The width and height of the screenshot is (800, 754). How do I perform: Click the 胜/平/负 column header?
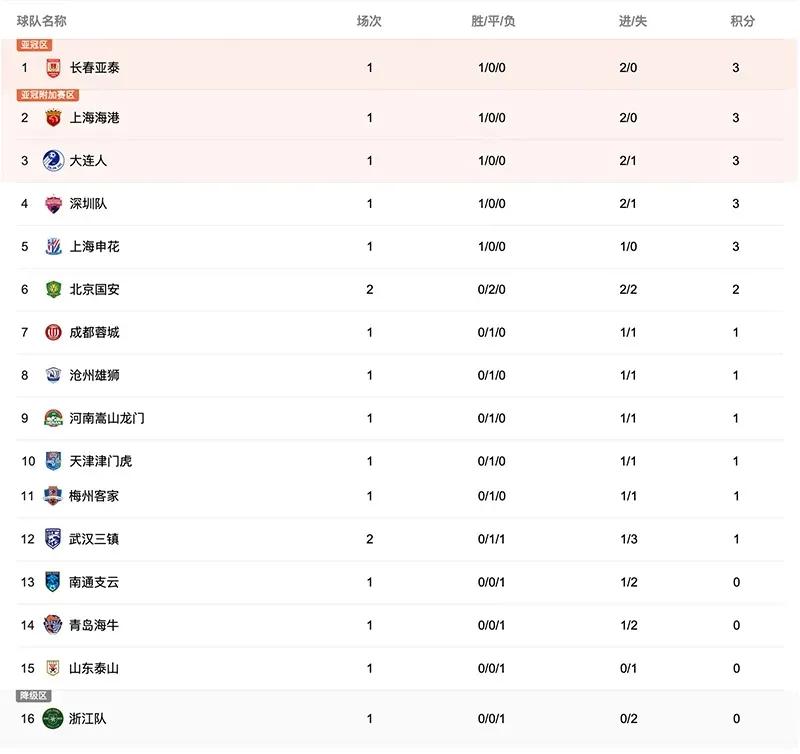pos(492,21)
